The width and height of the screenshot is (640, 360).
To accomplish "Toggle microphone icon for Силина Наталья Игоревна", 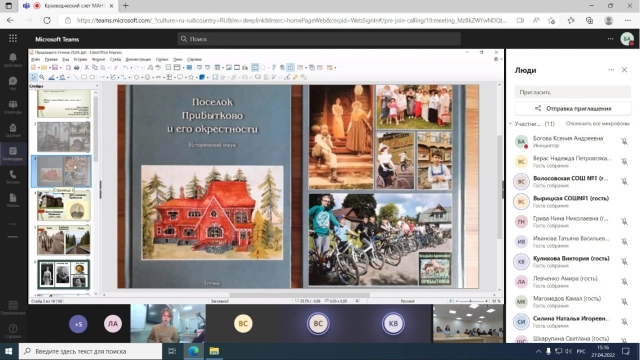I will tap(624, 321).
